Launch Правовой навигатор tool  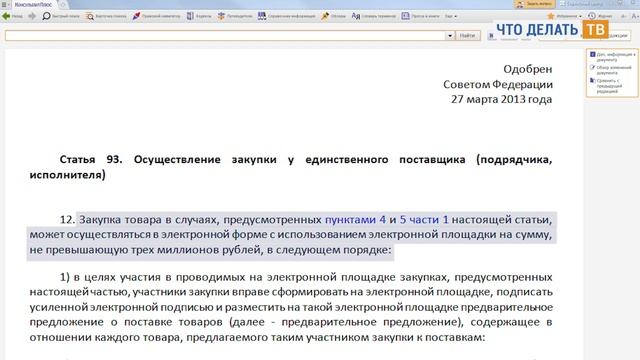(x=156, y=16)
